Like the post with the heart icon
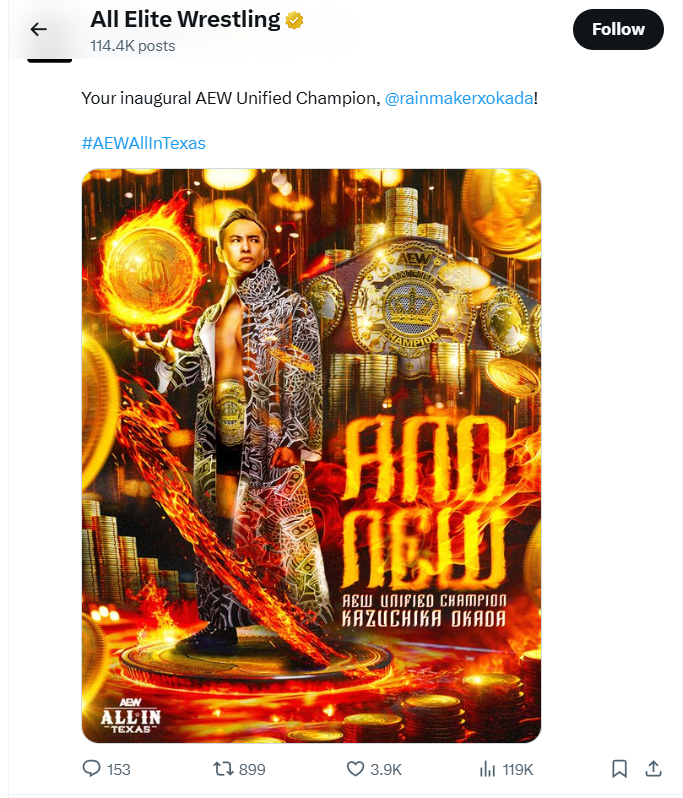 [x=355, y=768]
